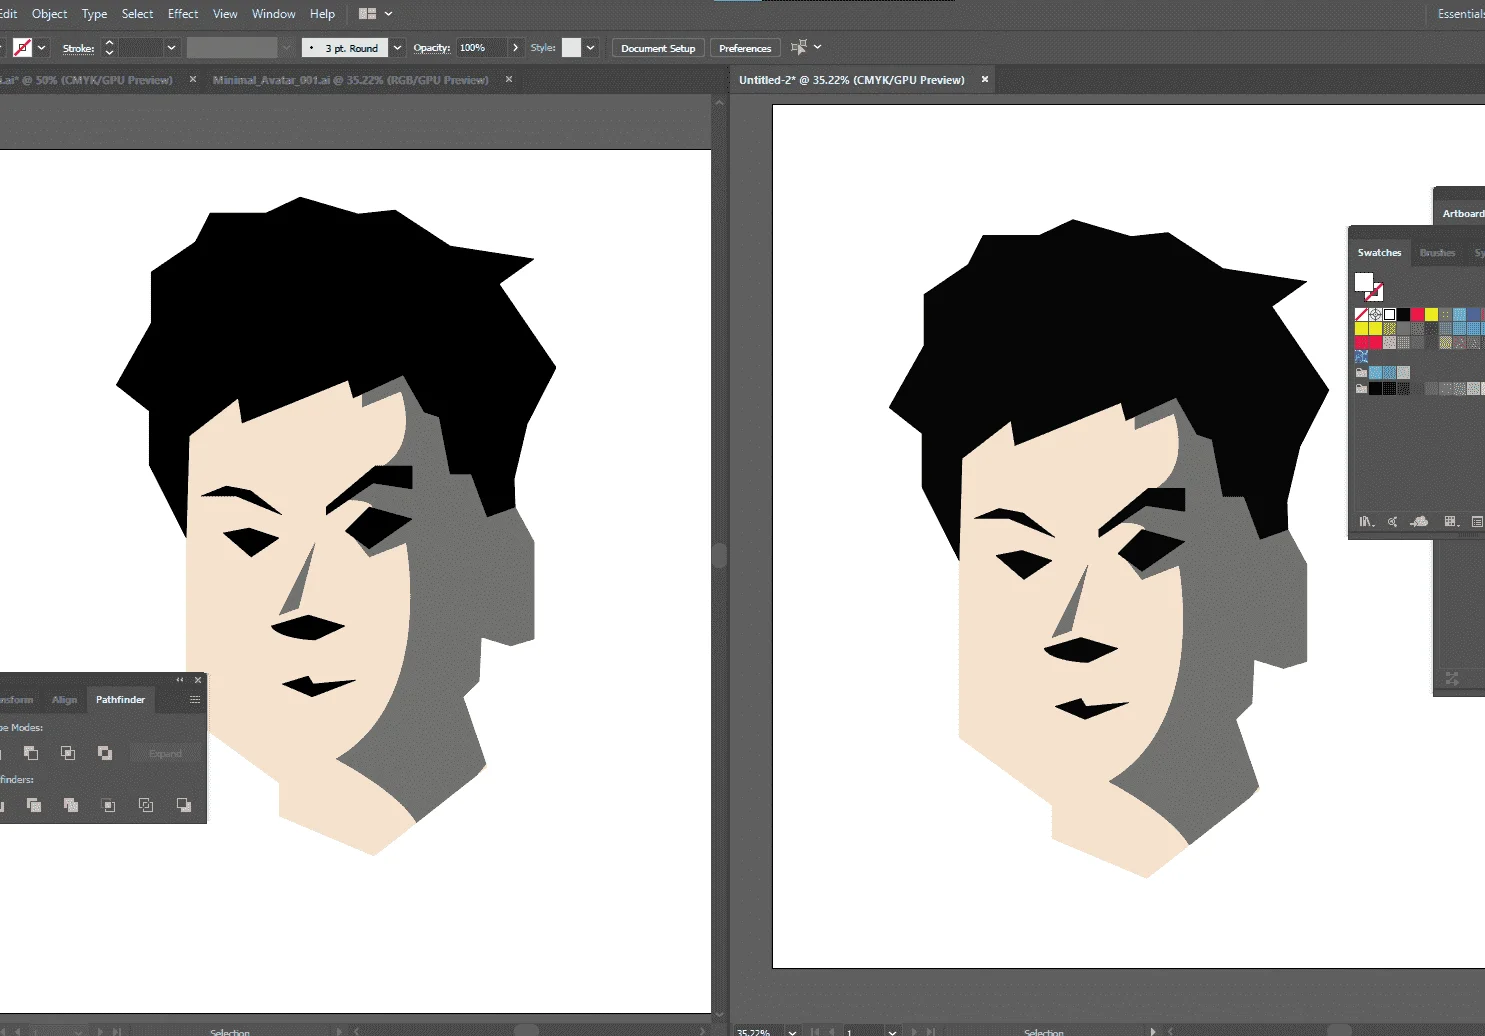Image resolution: width=1485 pixels, height=1036 pixels.
Task: Open the 3 pt. Round brush dropdown
Action: [x=397, y=48]
